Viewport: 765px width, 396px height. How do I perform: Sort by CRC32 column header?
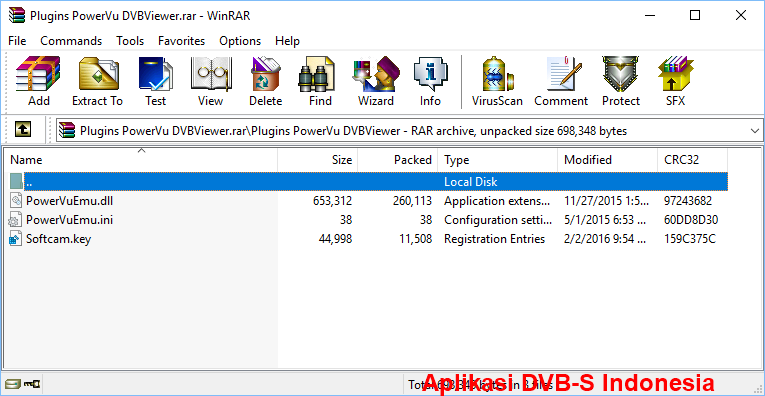(x=692, y=160)
